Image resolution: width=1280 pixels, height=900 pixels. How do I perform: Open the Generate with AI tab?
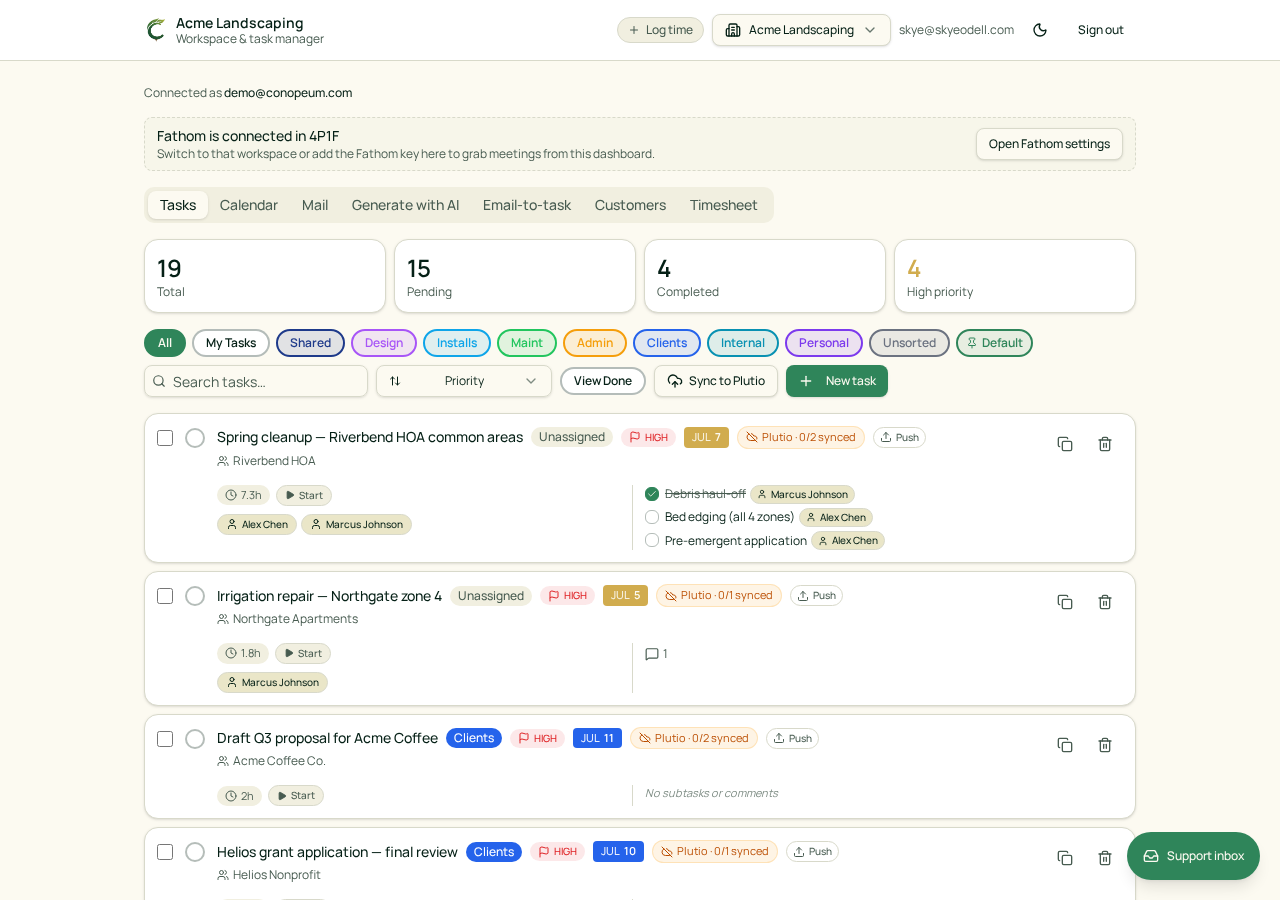[405, 205]
